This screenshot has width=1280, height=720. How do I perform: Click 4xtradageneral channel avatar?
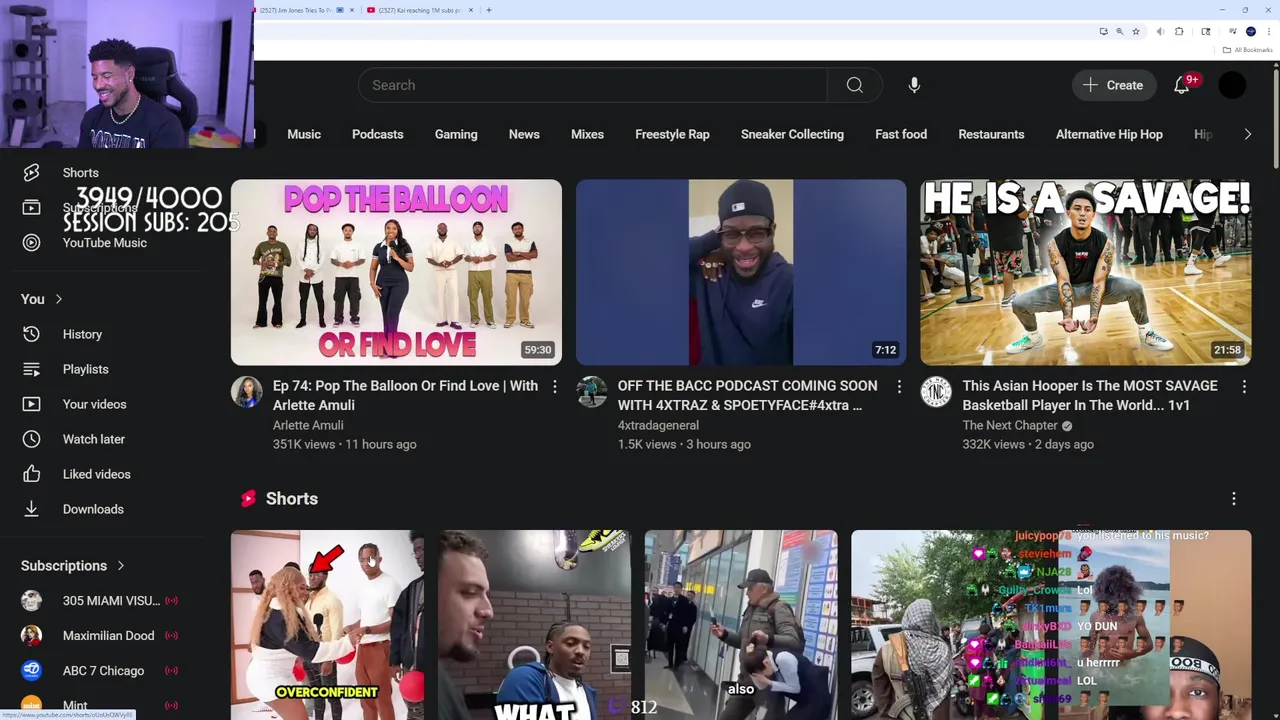click(x=592, y=392)
